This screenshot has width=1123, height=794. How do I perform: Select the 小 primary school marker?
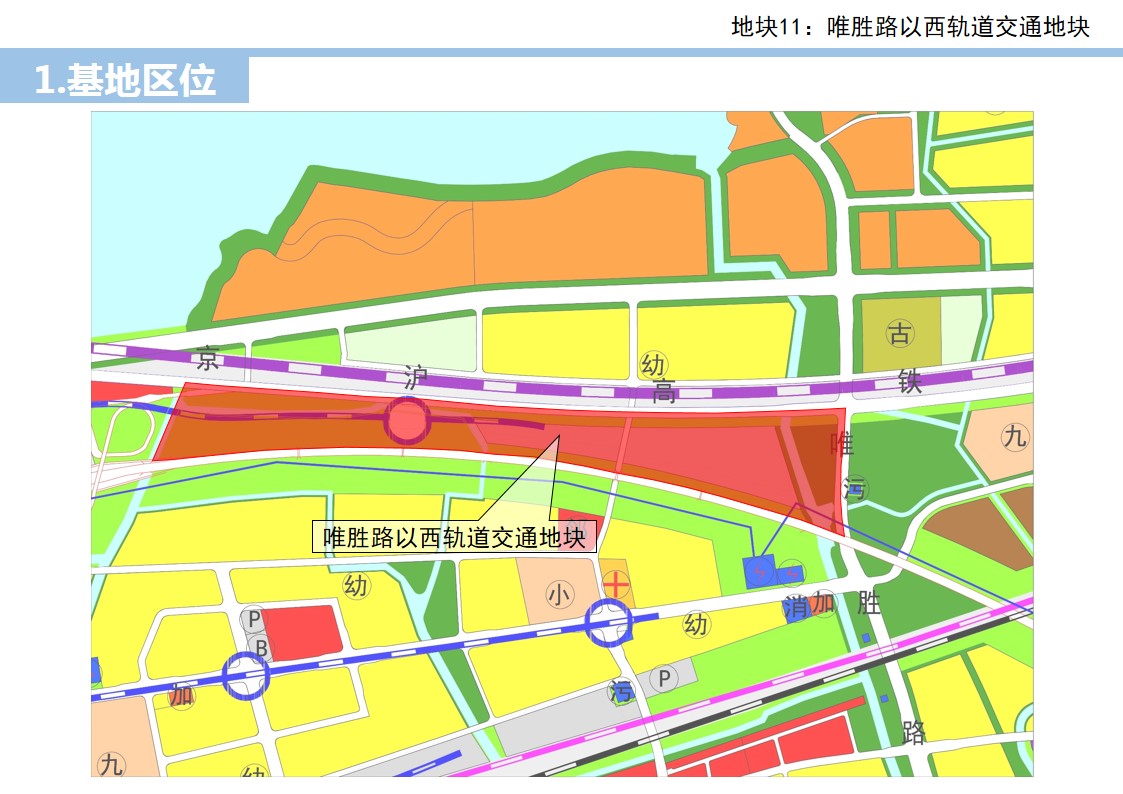click(558, 596)
